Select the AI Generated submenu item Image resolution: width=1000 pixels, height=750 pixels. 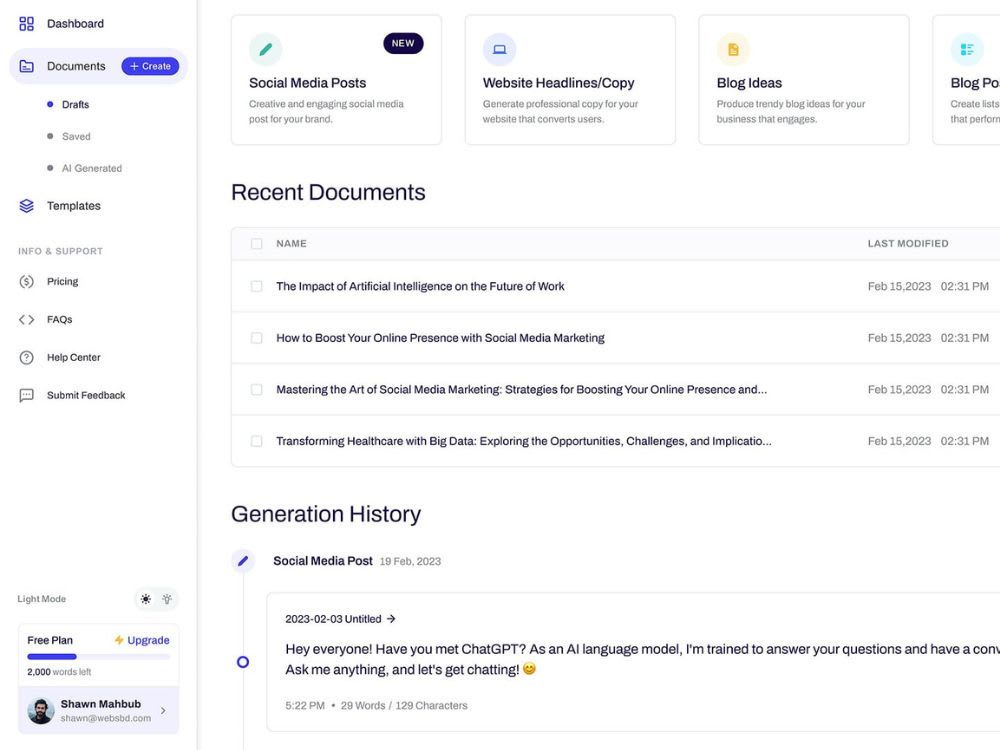pos(92,168)
